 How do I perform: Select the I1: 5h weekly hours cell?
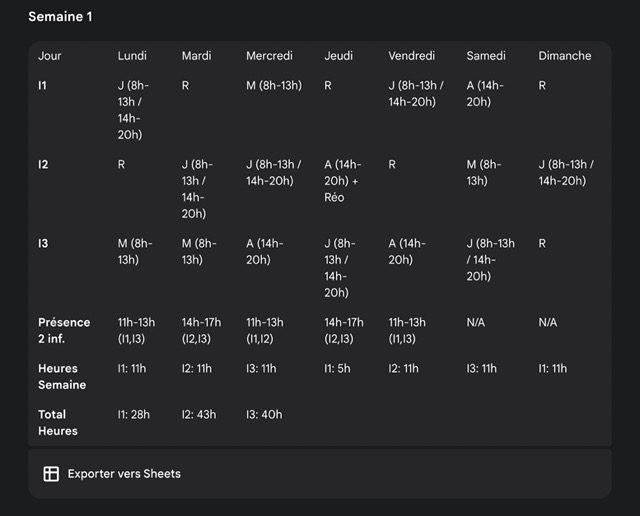click(338, 368)
